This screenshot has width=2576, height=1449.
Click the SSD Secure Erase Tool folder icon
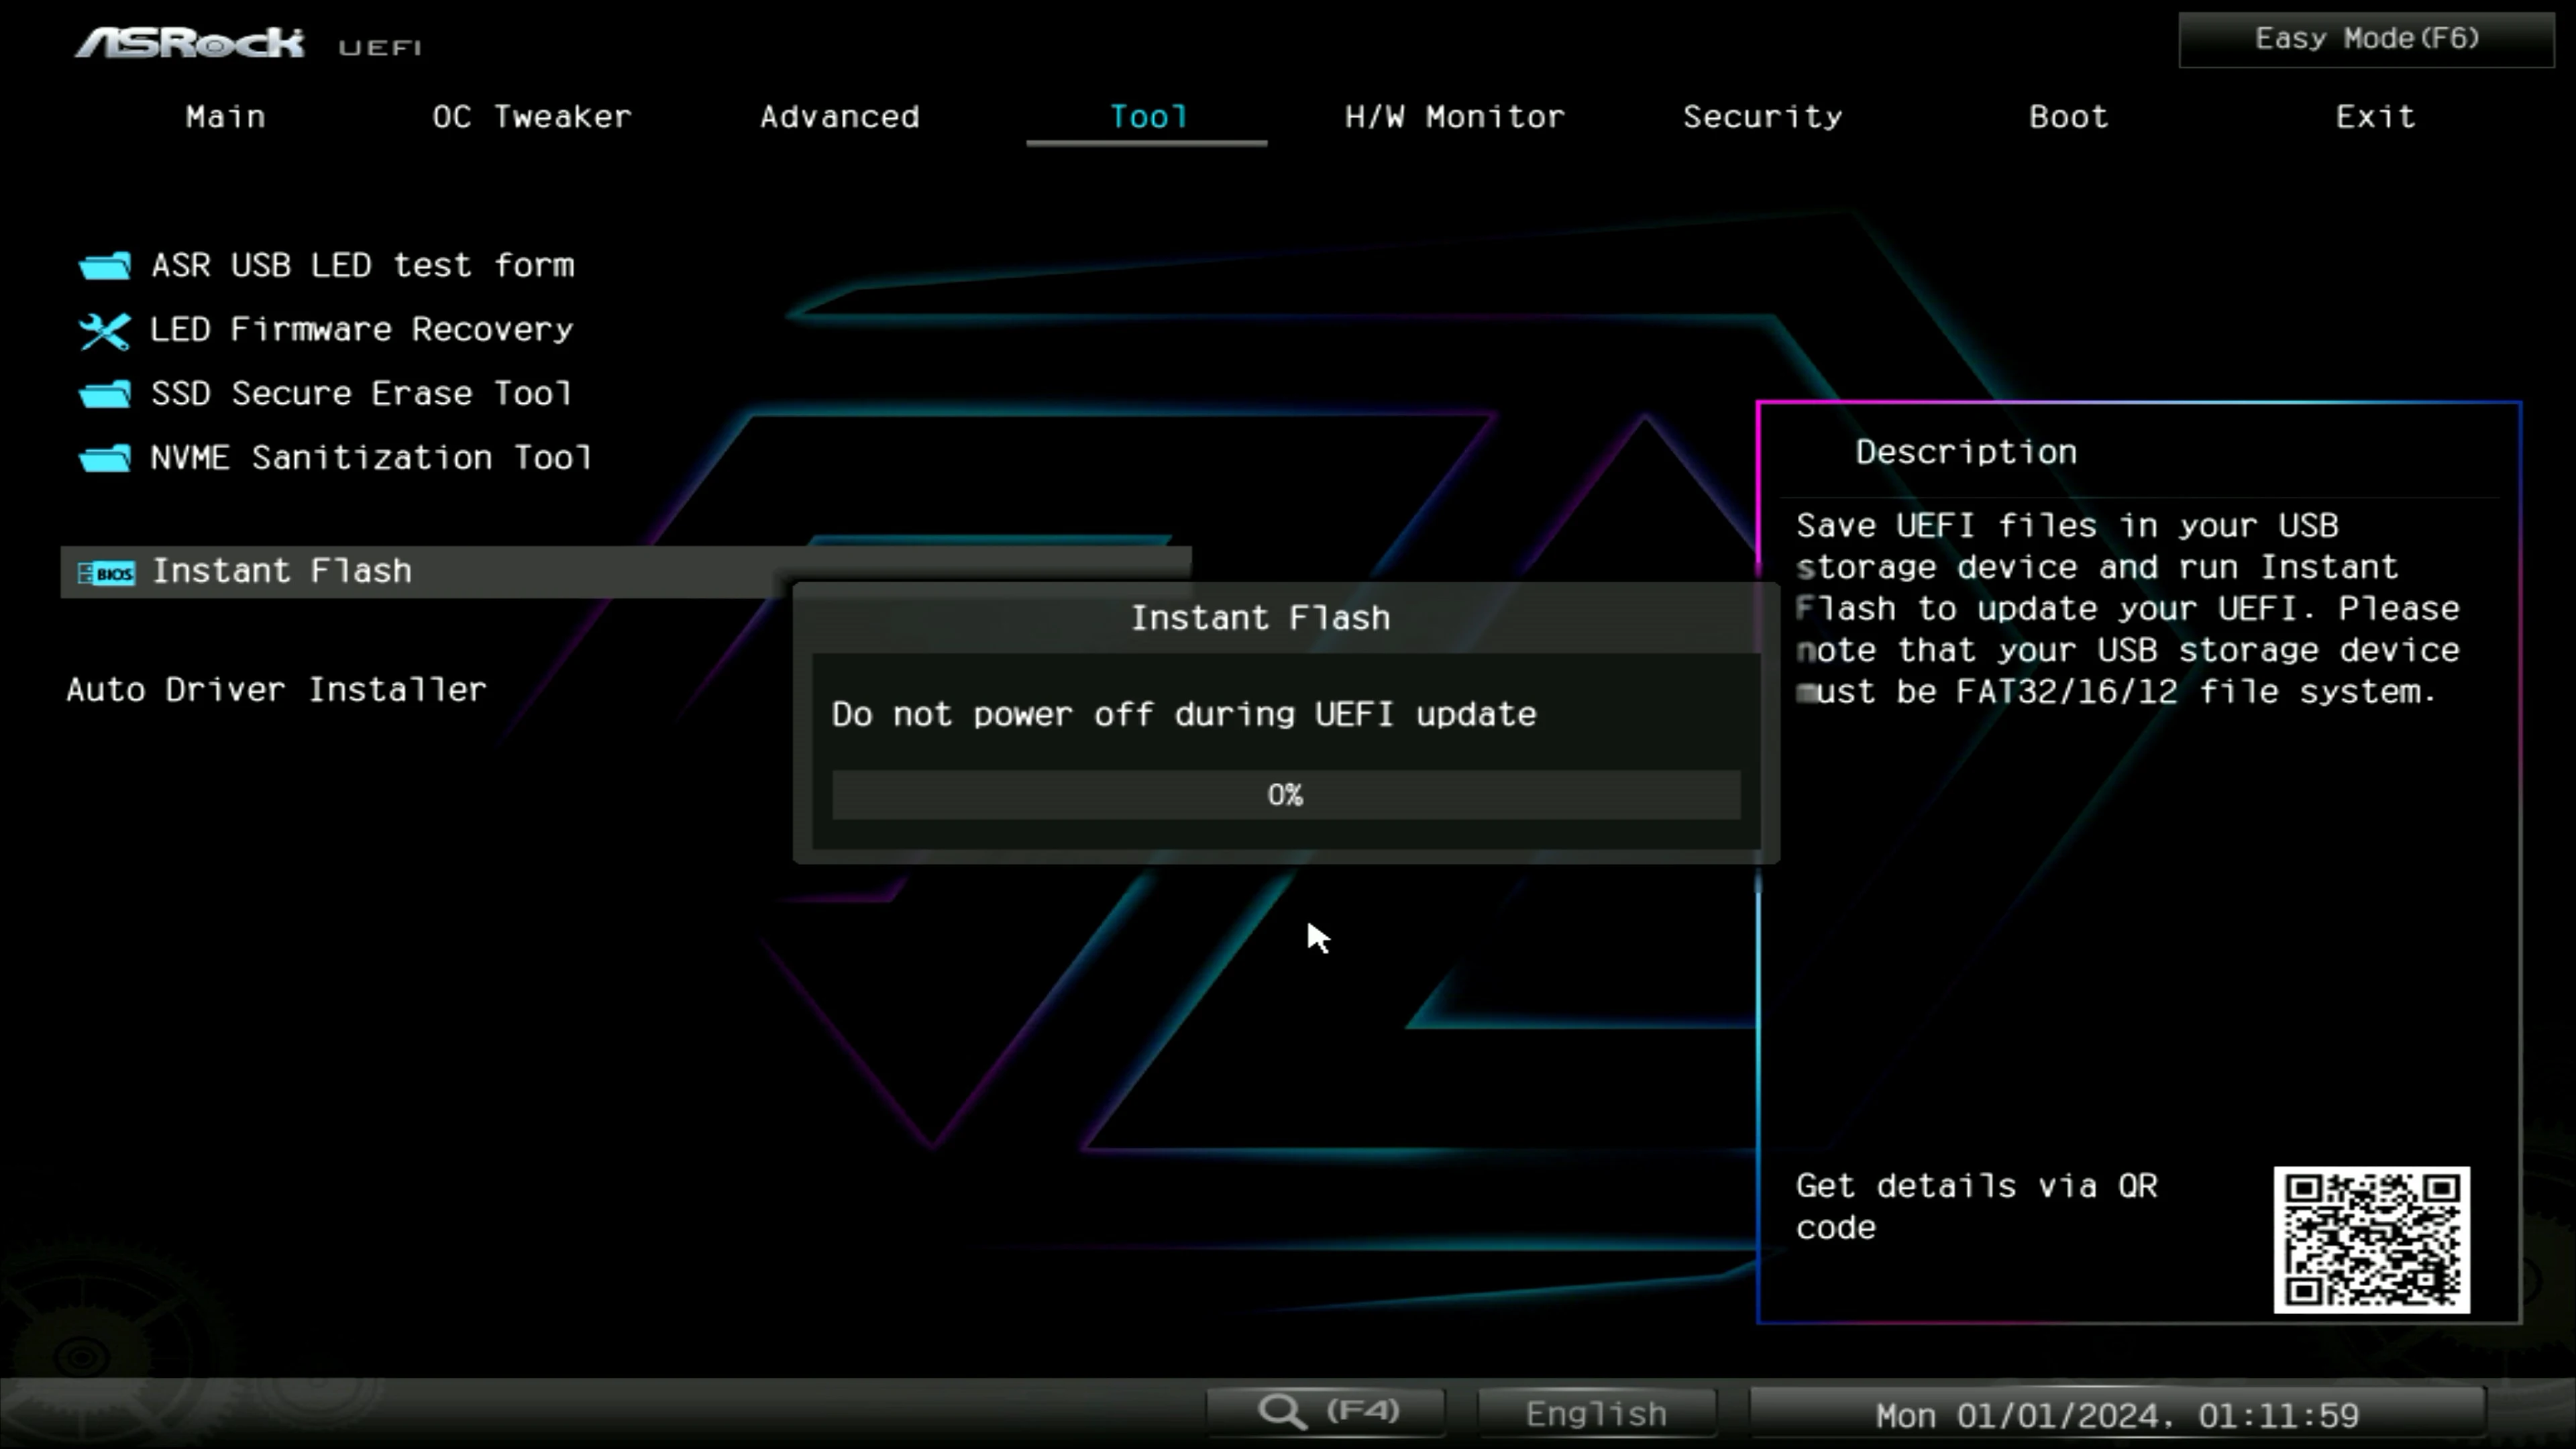point(104,394)
